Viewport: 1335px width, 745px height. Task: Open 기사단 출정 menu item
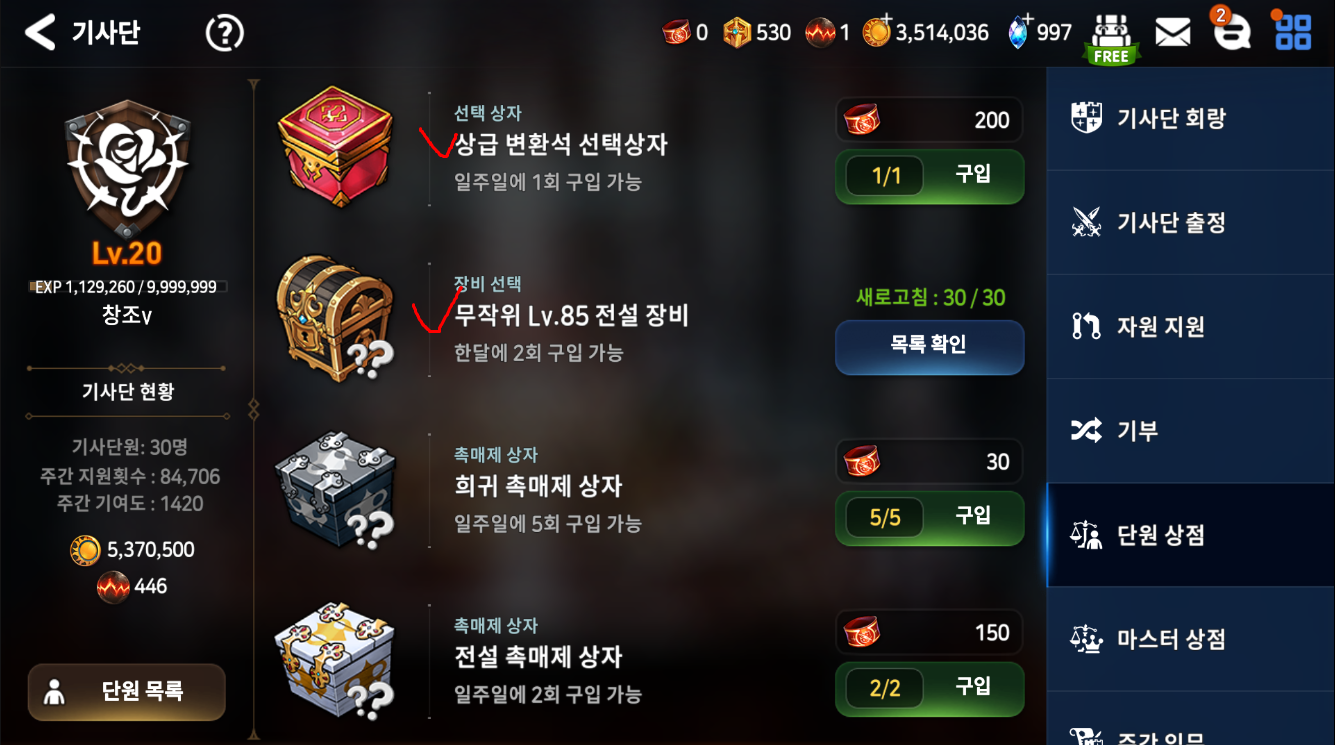[1190, 222]
